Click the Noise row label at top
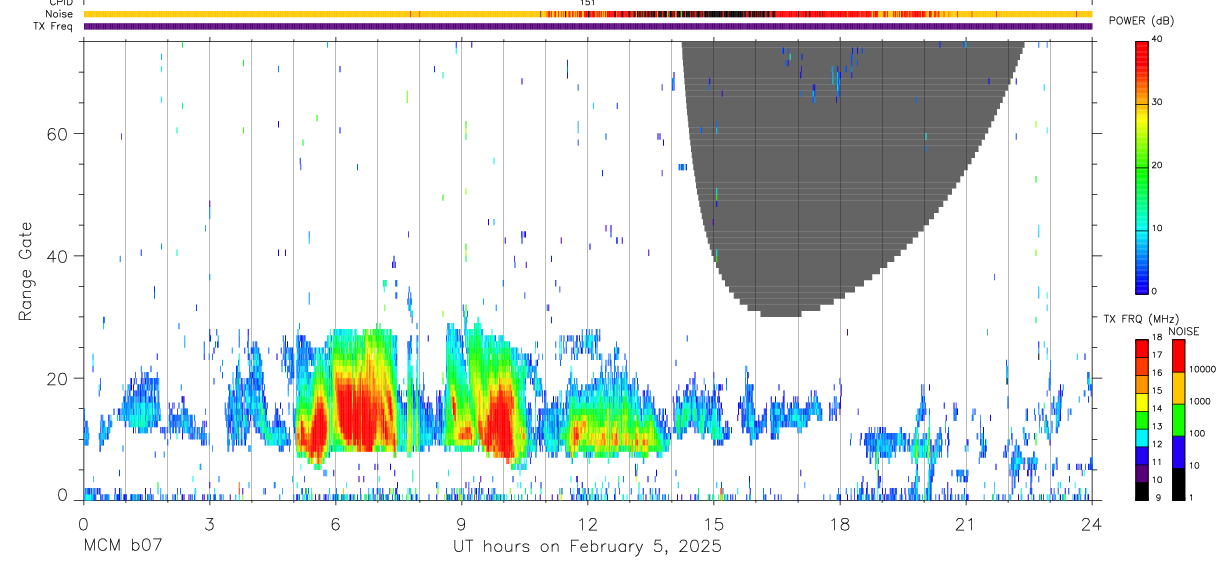Screen dimensions: 1228x567 tap(60, 14)
